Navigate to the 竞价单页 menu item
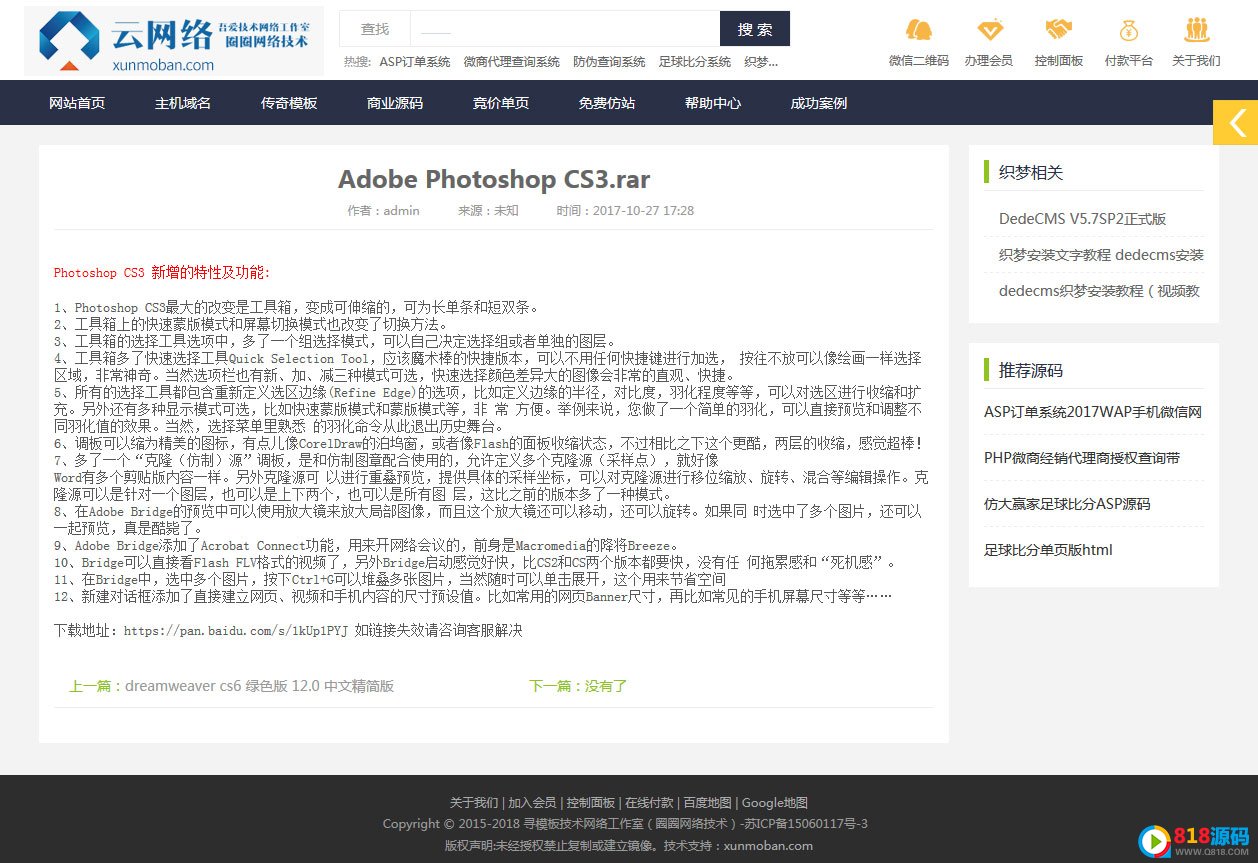 click(501, 103)
